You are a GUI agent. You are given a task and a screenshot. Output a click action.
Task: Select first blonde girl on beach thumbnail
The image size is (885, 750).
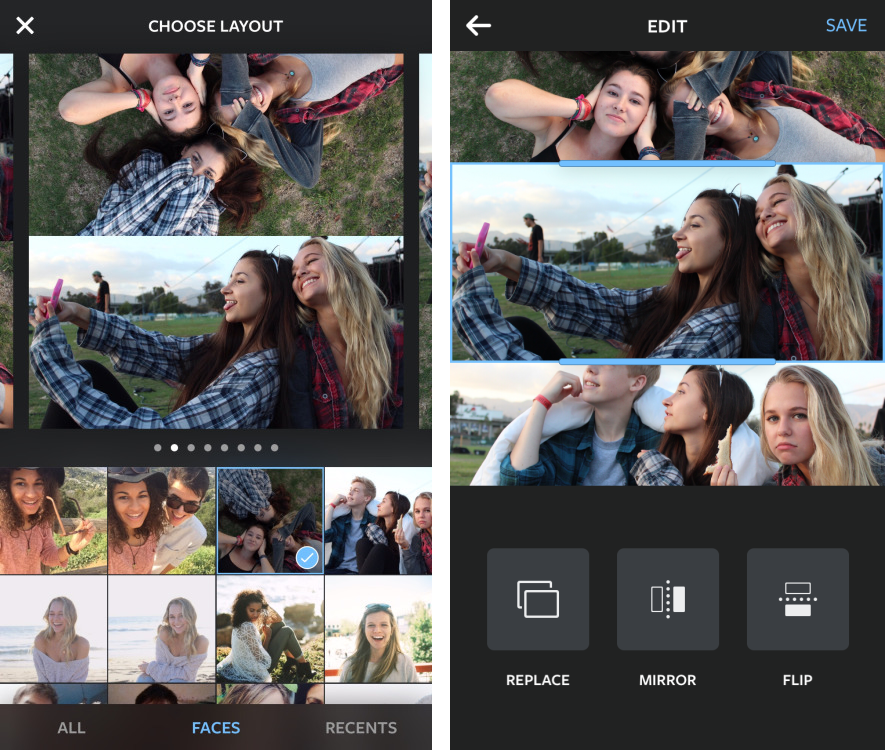(53, 629)
